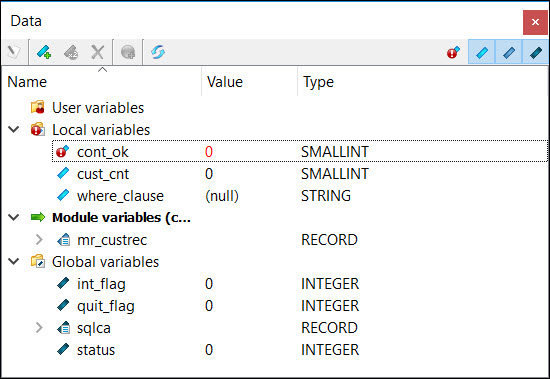Close the Data panel
550x379 pixels.
pyautogui.click(x=535, y=22)
